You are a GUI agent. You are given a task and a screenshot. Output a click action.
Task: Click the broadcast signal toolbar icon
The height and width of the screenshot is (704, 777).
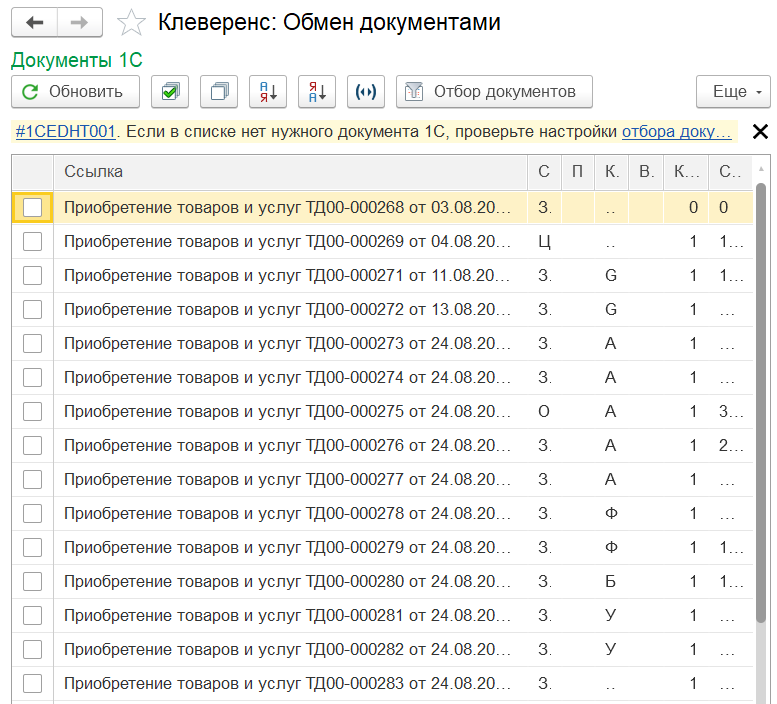366,92
